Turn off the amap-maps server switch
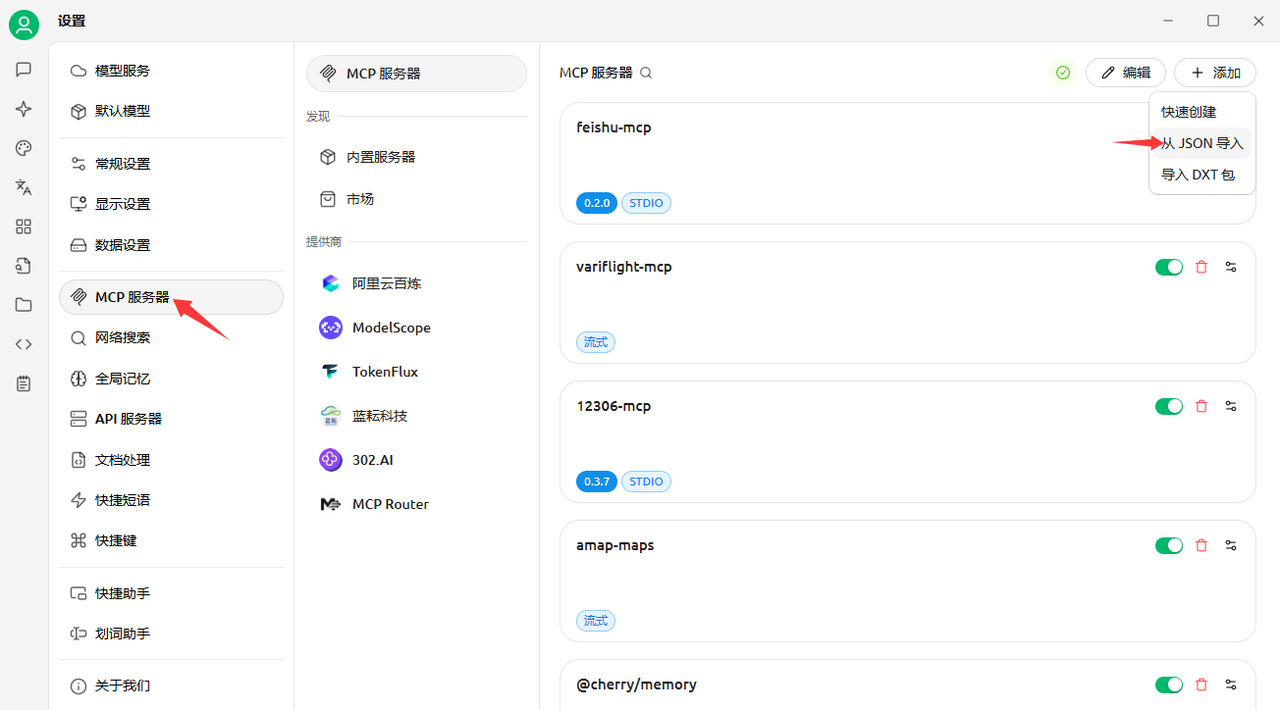The width and height of the screenshot is (1280, 710). tap(1169, 545)
